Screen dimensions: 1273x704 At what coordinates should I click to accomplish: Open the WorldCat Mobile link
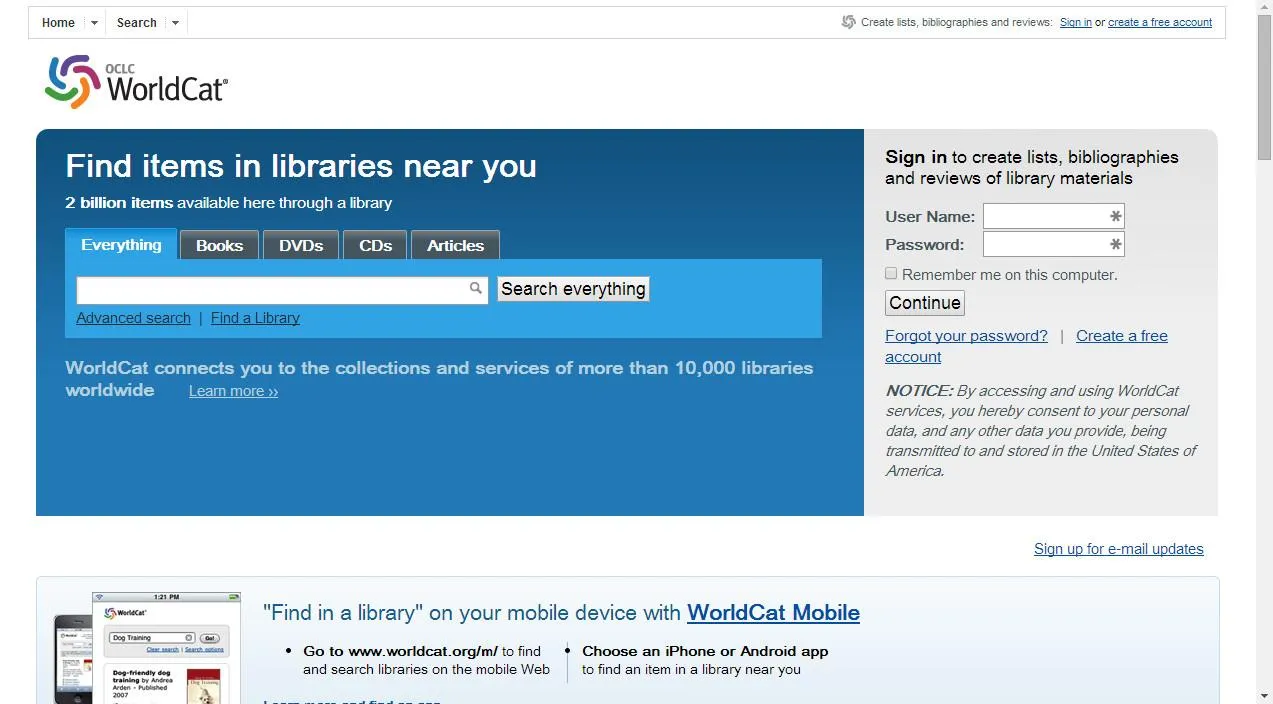pos(773,612)
